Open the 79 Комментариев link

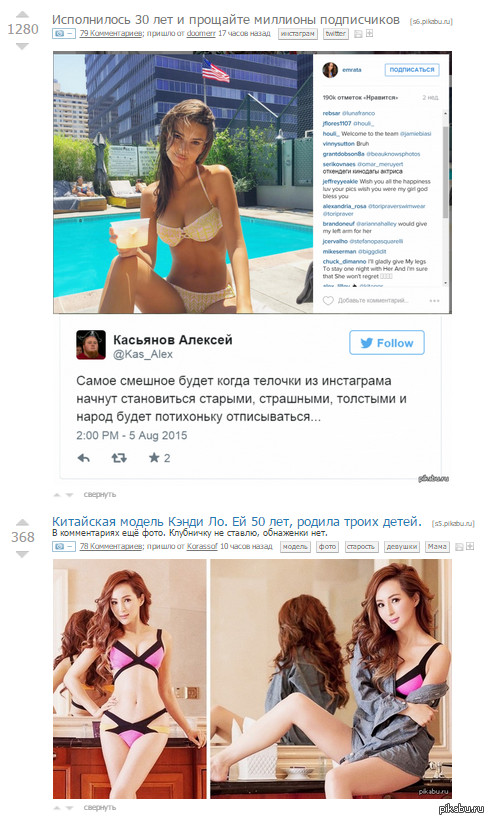click(x=110, y=33)
